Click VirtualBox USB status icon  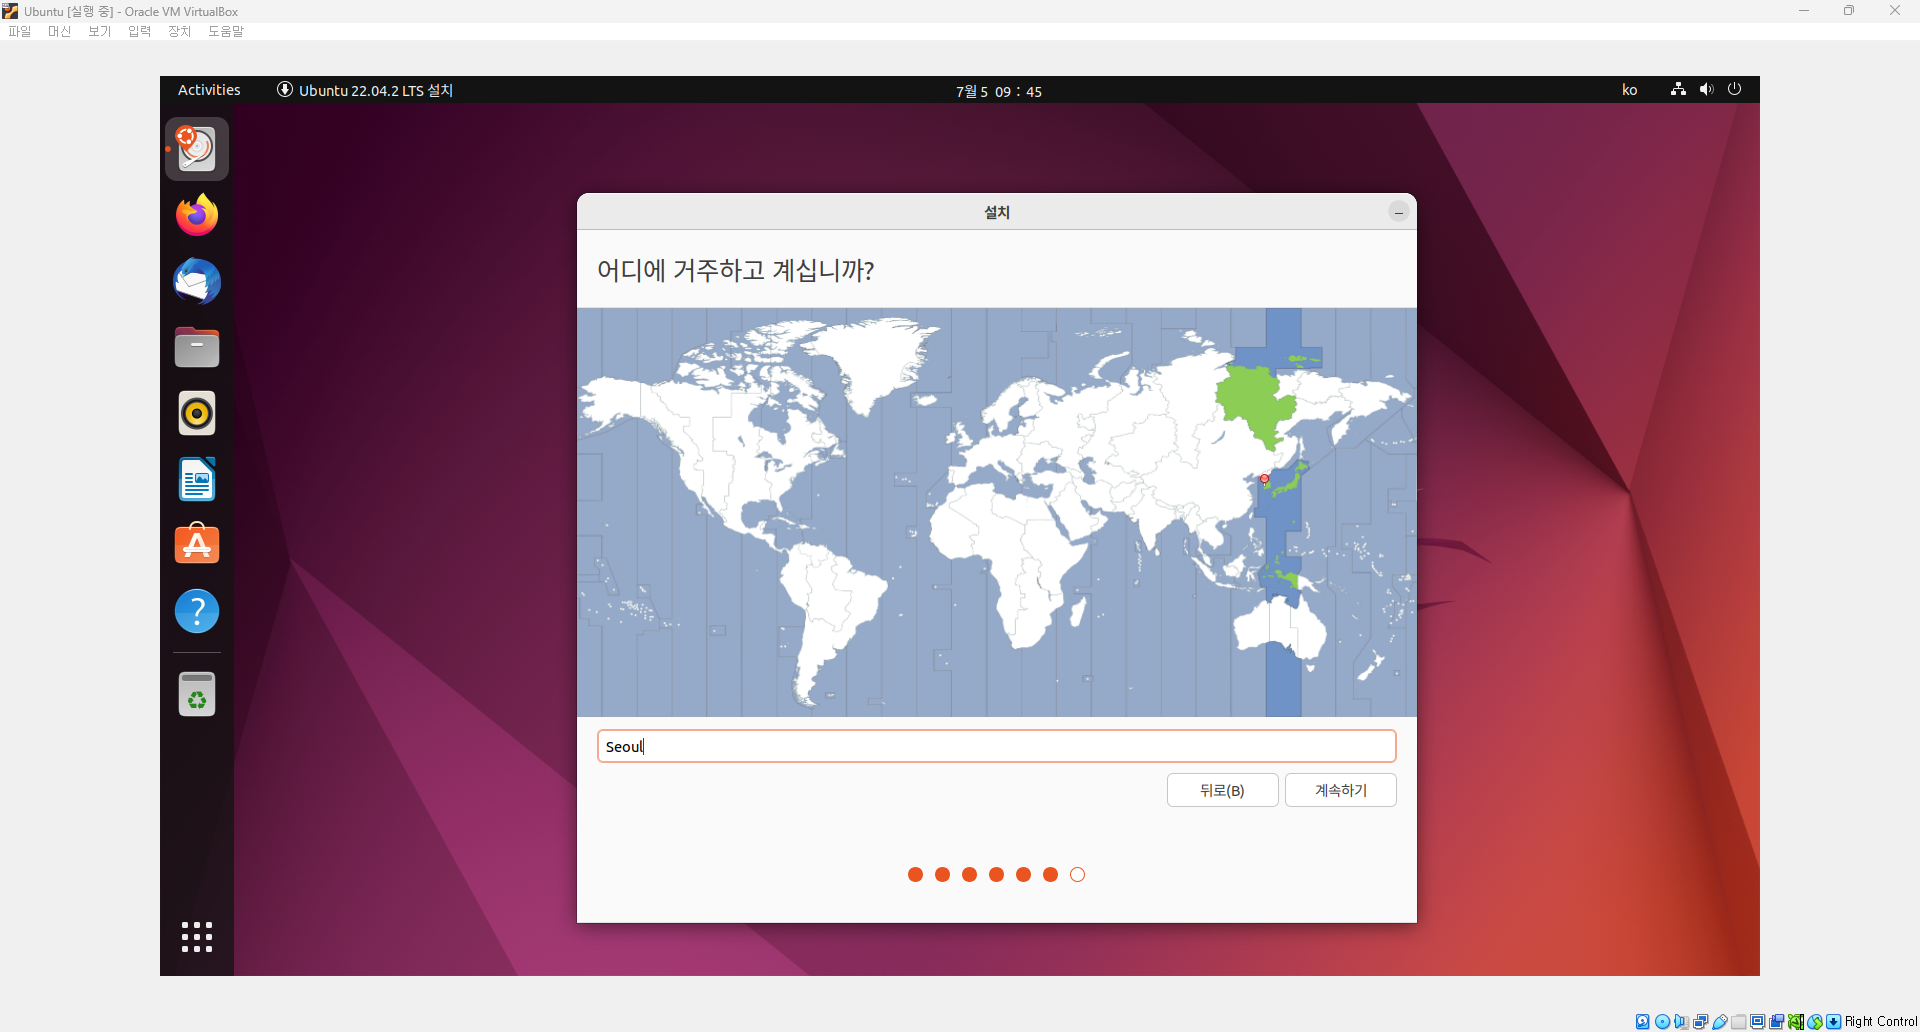tap(1720, 1021)
